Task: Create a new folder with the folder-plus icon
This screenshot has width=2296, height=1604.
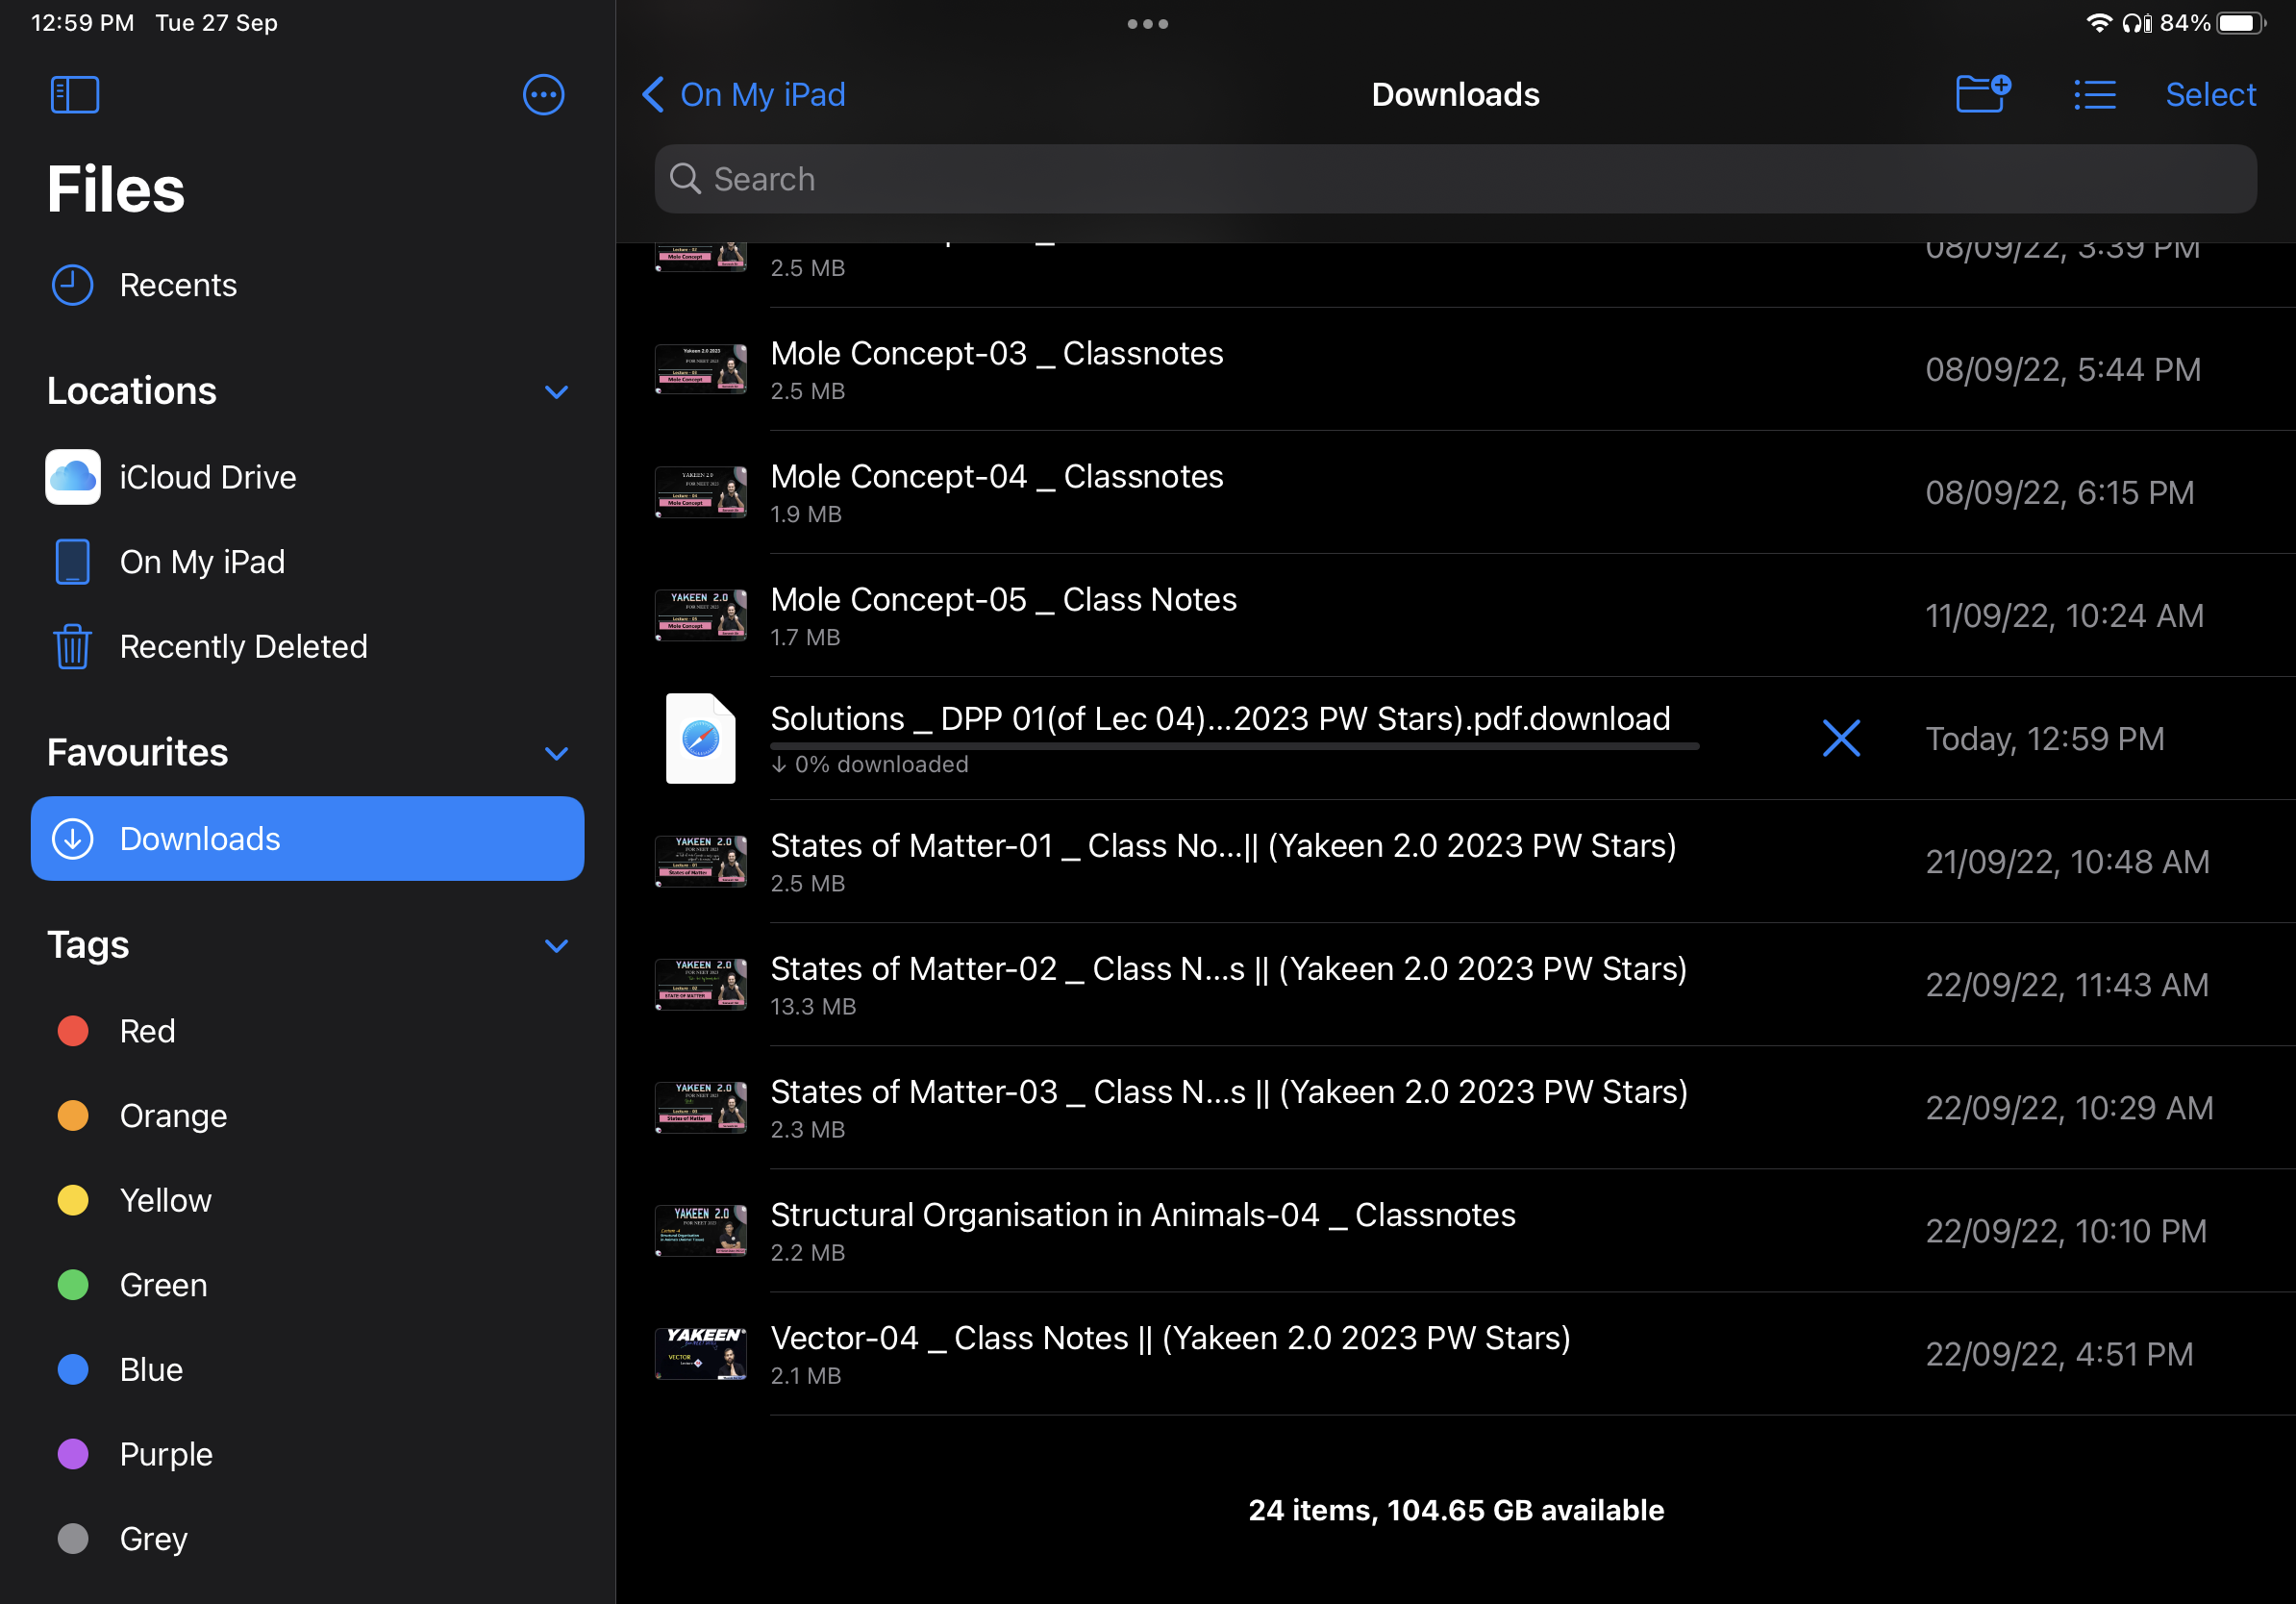Action: click(1982, 95)
